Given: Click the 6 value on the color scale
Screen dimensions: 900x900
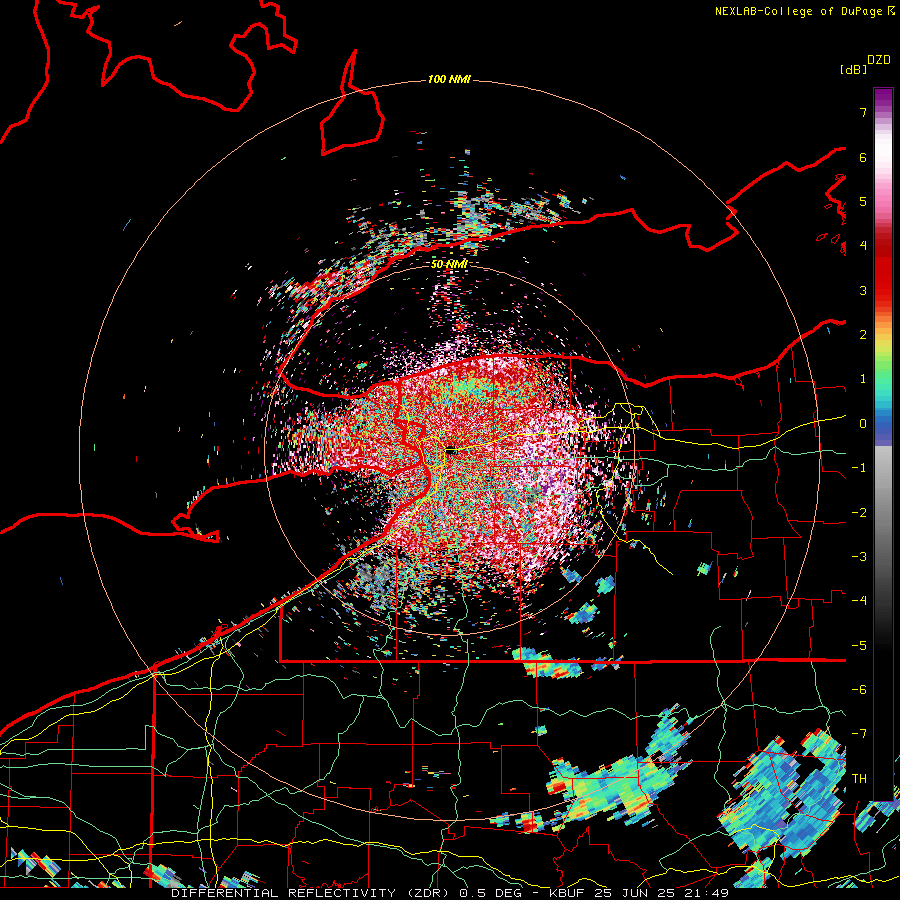Looking at the screenshot, I should 863,157.
